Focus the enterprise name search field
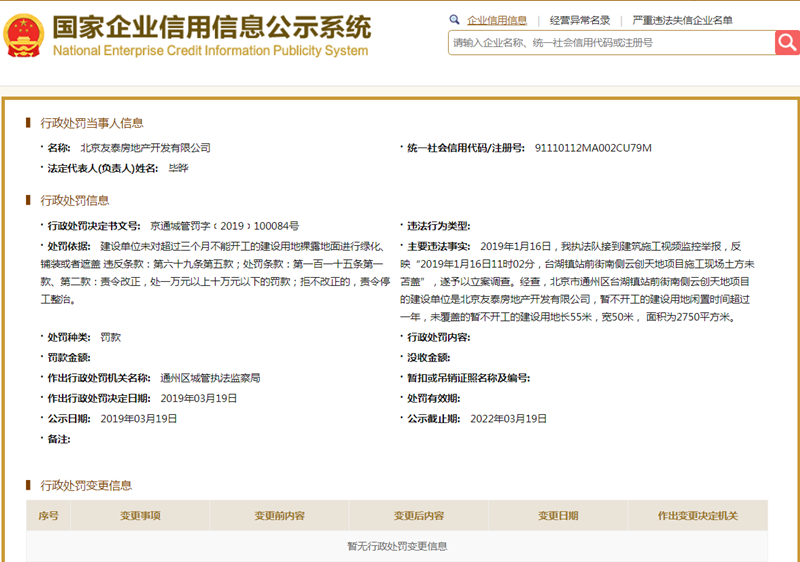The height and width of the screenshot is (562, 800). (x=610, y=42)
